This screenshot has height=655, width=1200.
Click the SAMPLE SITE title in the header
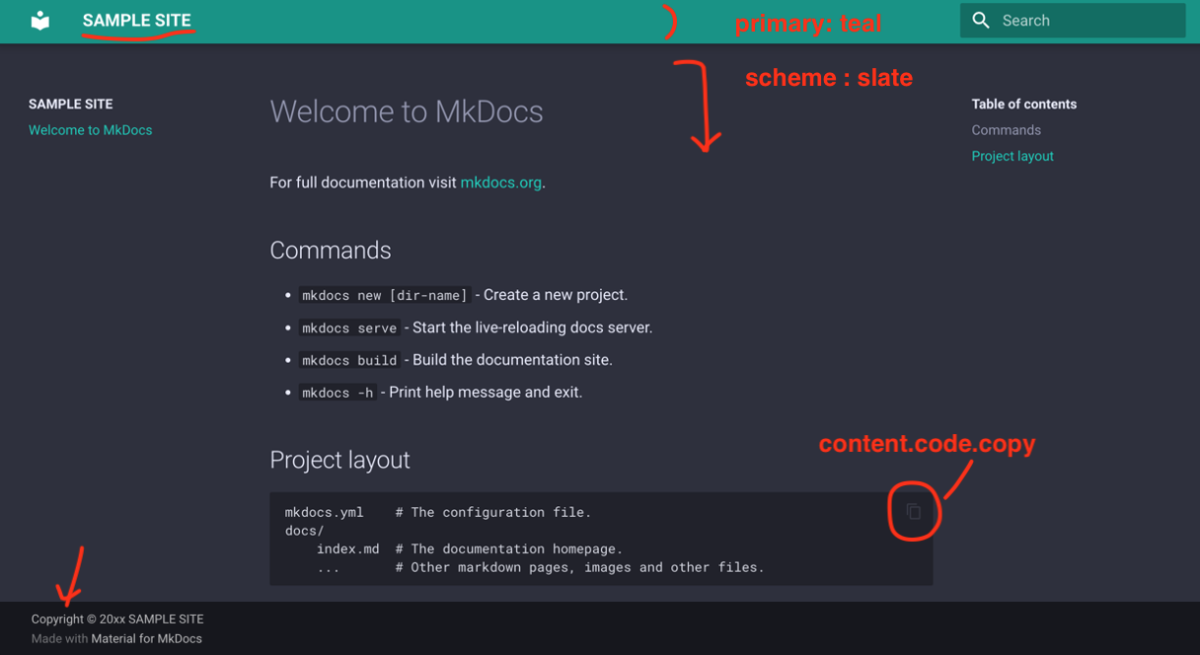pos(136,20)
